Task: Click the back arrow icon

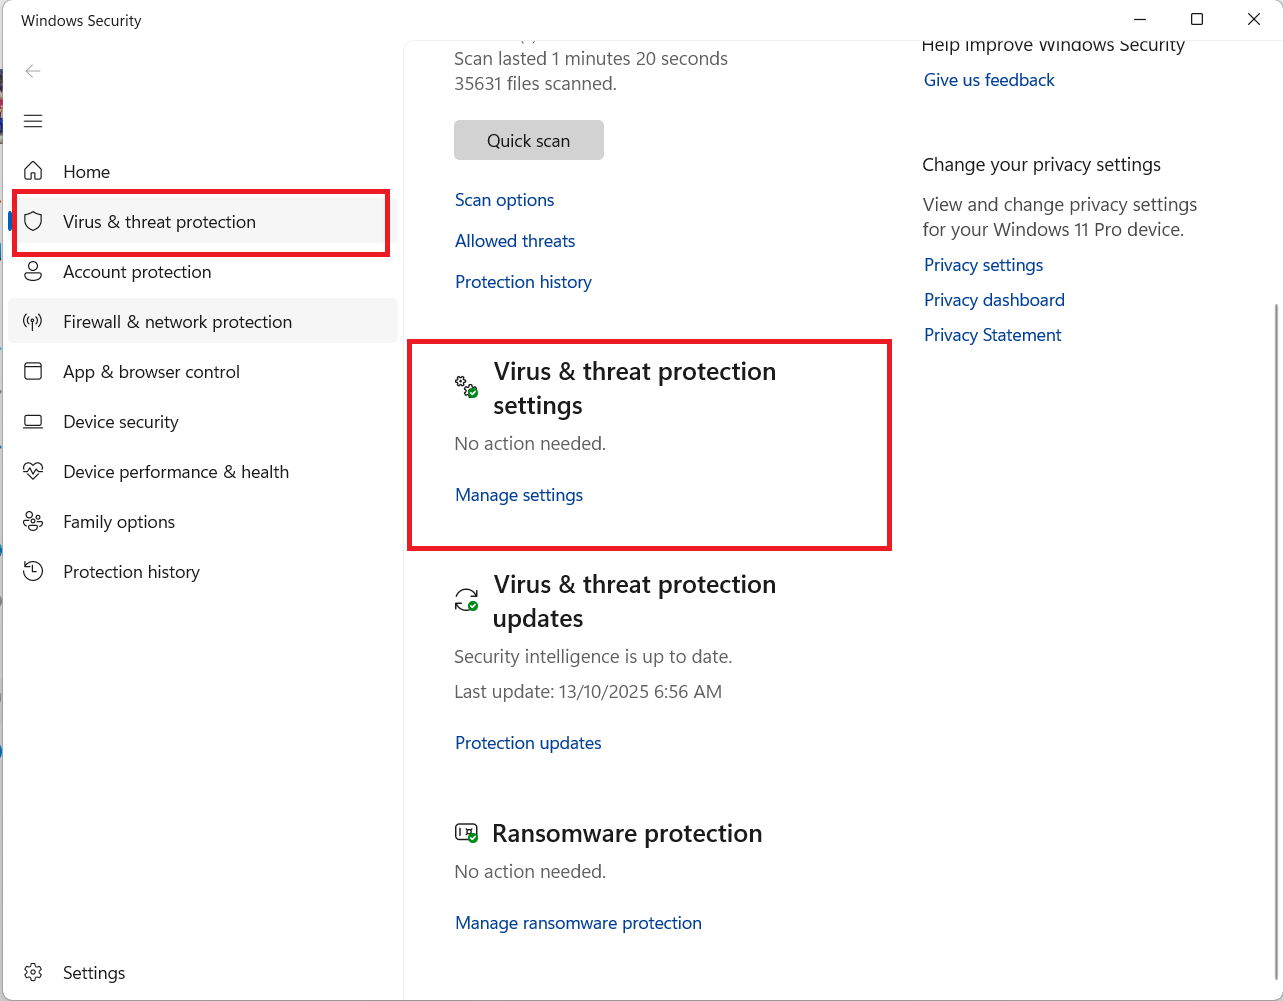Action: (33, 71)
